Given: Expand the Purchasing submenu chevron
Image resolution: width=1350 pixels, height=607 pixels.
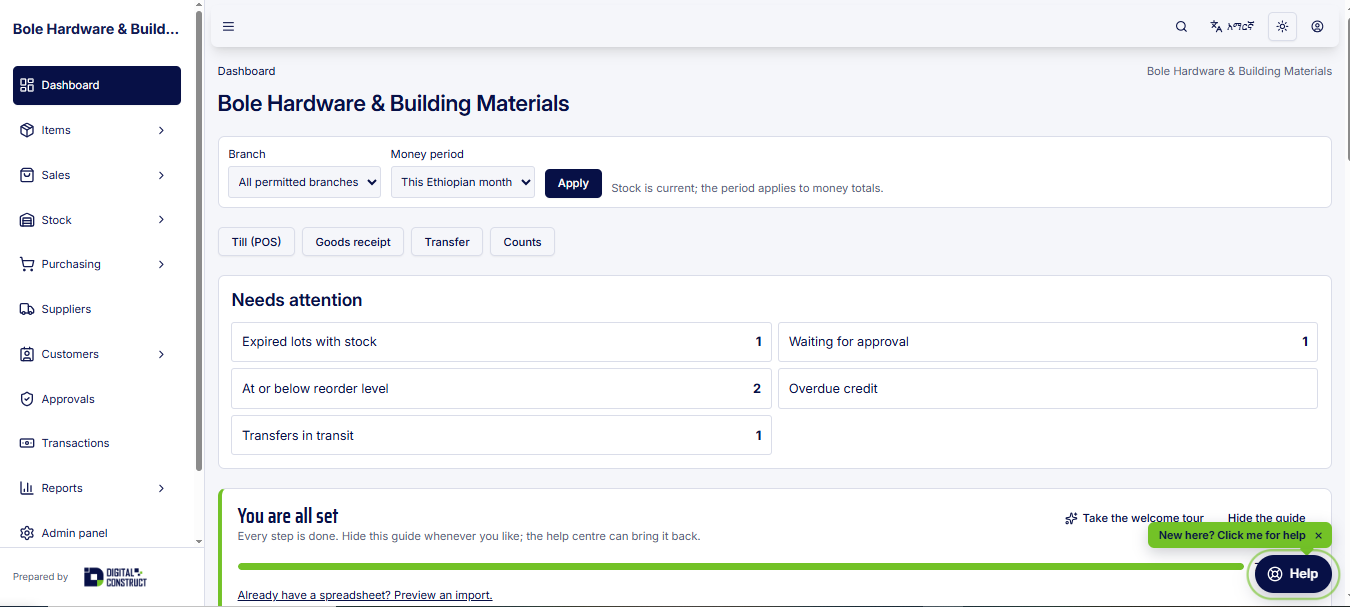Looking at the screenshot, I should pyautogui.click(x=161, y=264).
